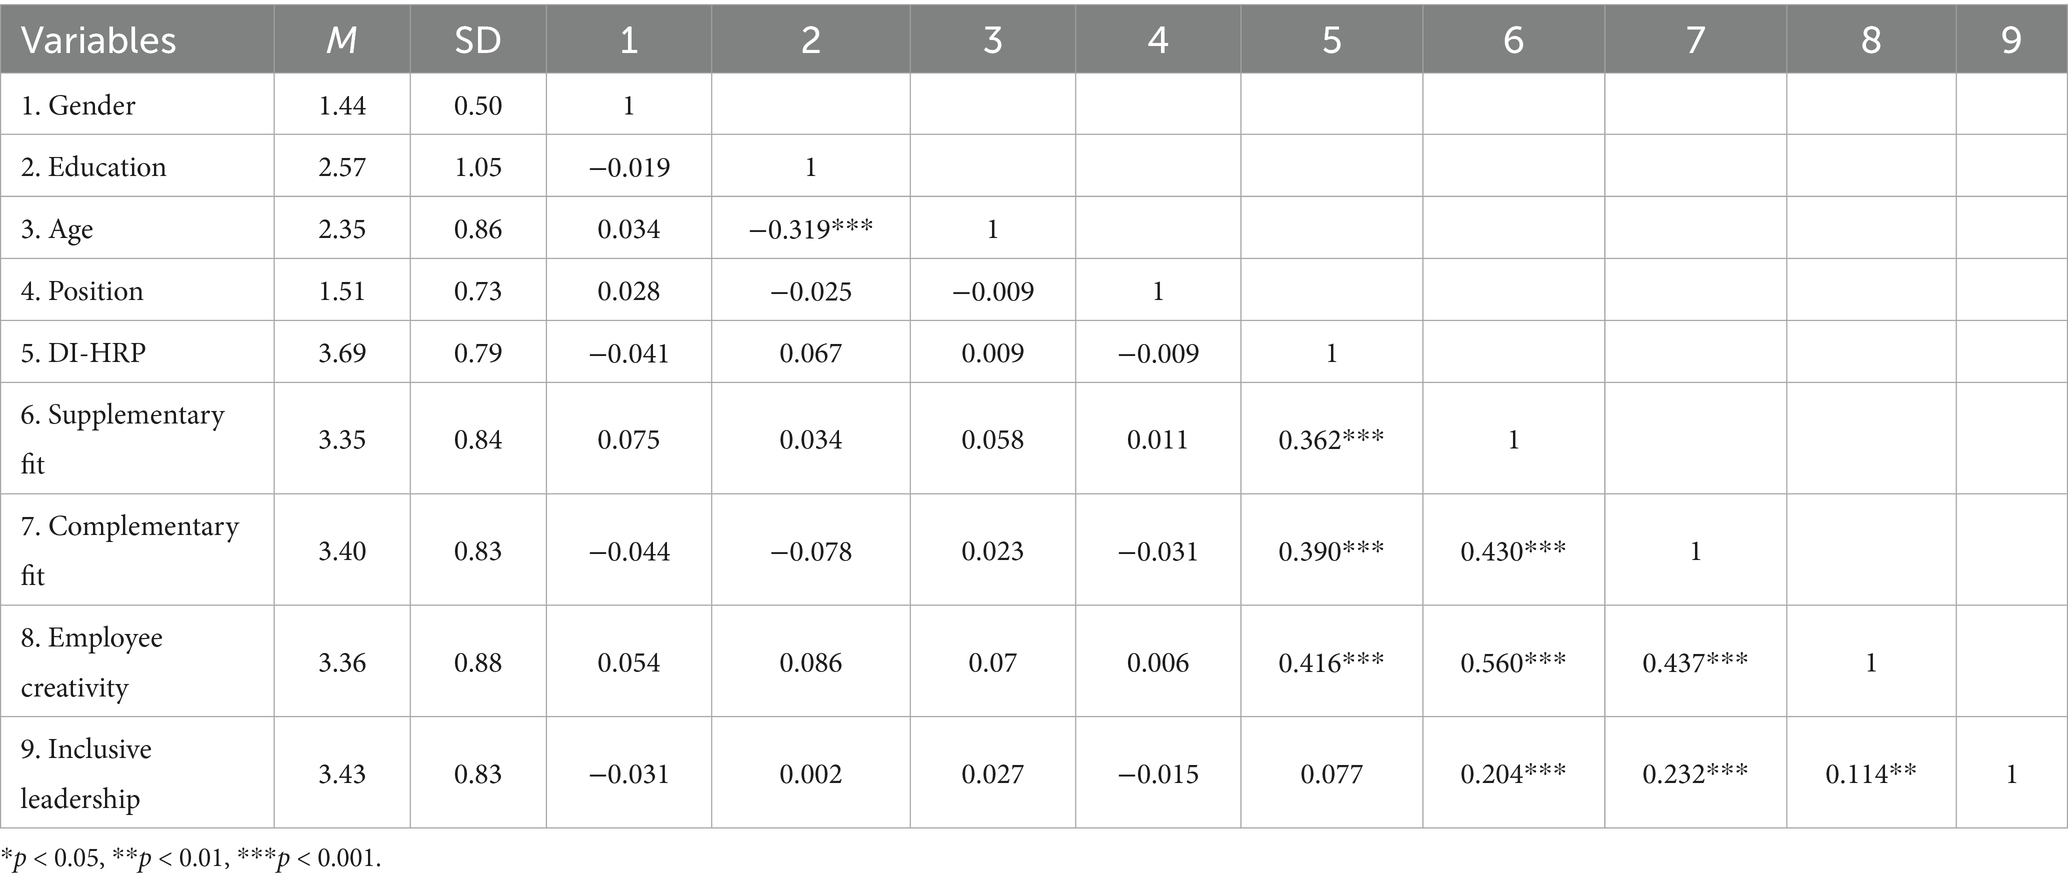The image size is (2068, 882).
Task: Click the M (mean) column header
Action: (342, 40)
